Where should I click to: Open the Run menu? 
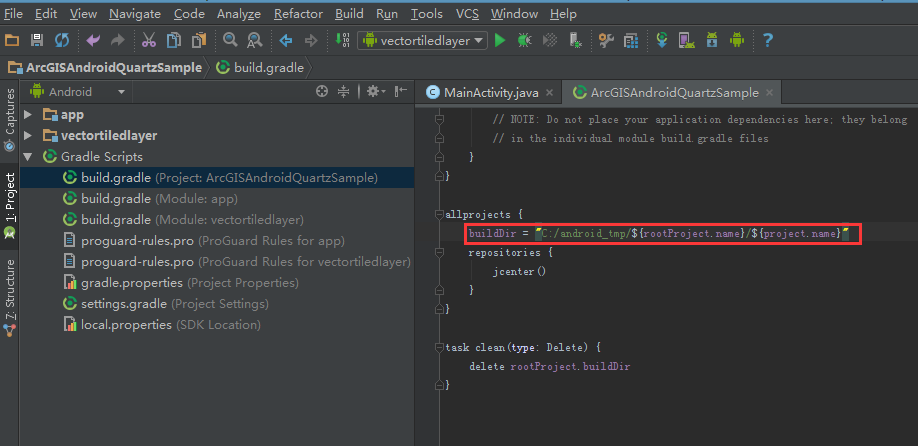(x=387, y=13)
